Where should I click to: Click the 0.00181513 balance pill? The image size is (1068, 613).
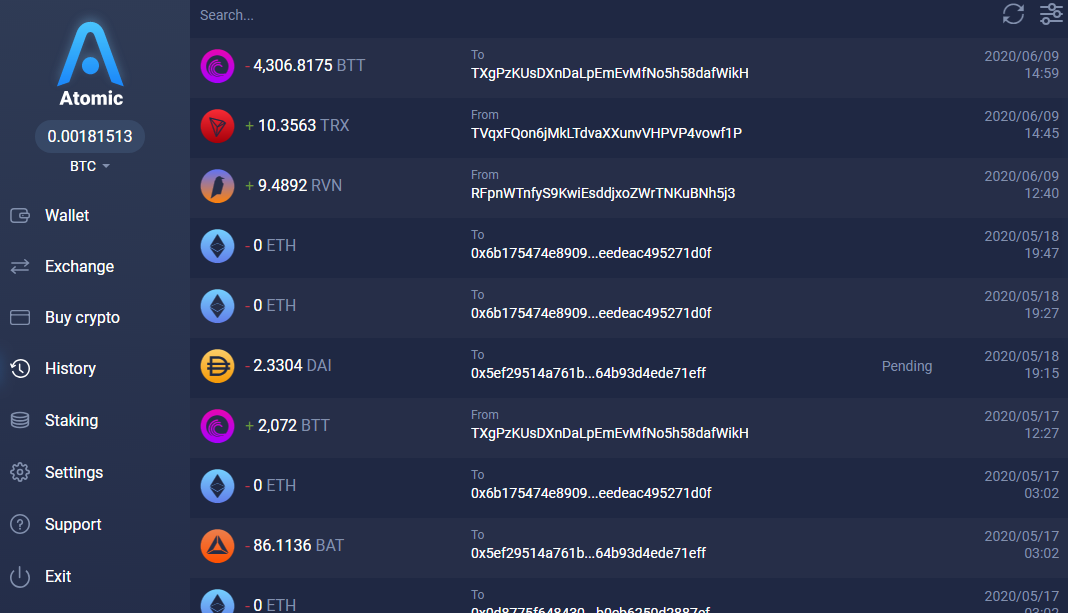[x=90, y=136]
